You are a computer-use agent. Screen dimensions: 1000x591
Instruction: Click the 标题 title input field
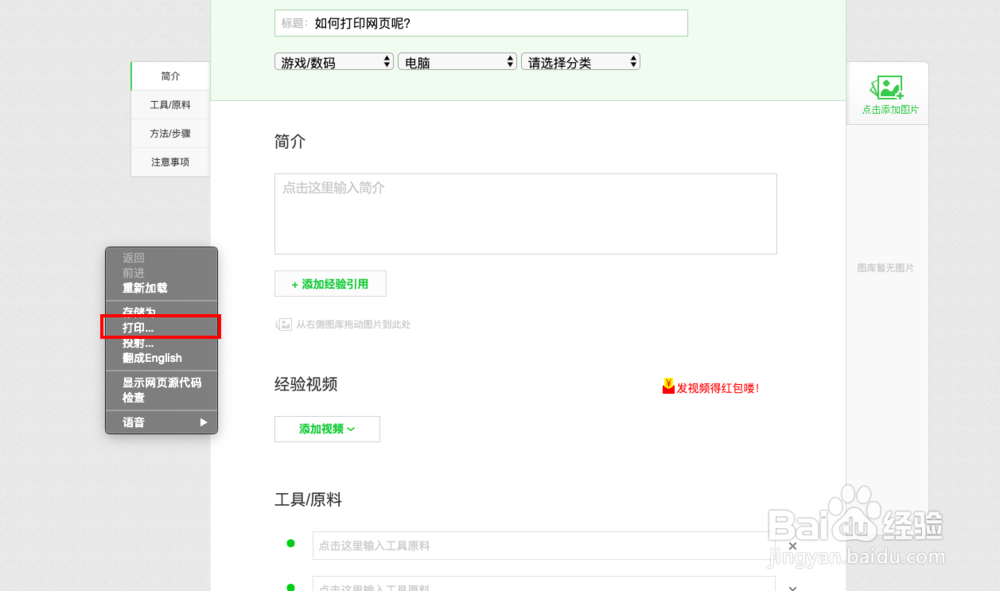(x=480, y=22)
